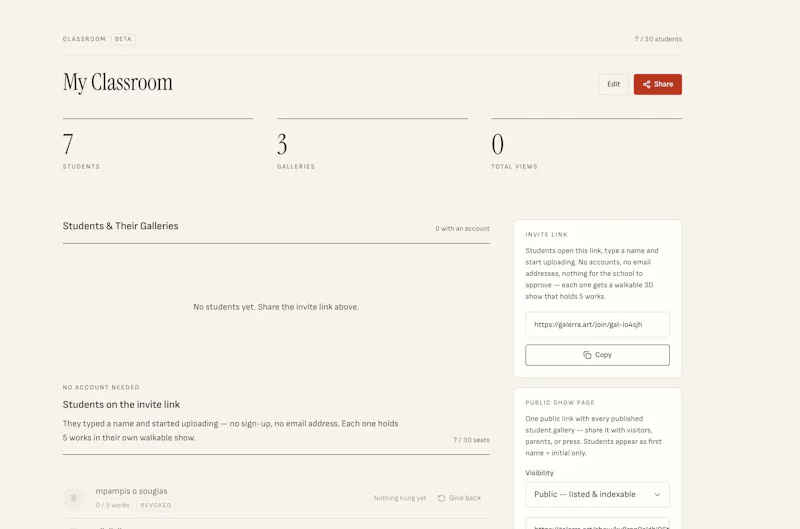Click the 'NO ACCOUNT NEEDED' label

click(x=101, y=387)
